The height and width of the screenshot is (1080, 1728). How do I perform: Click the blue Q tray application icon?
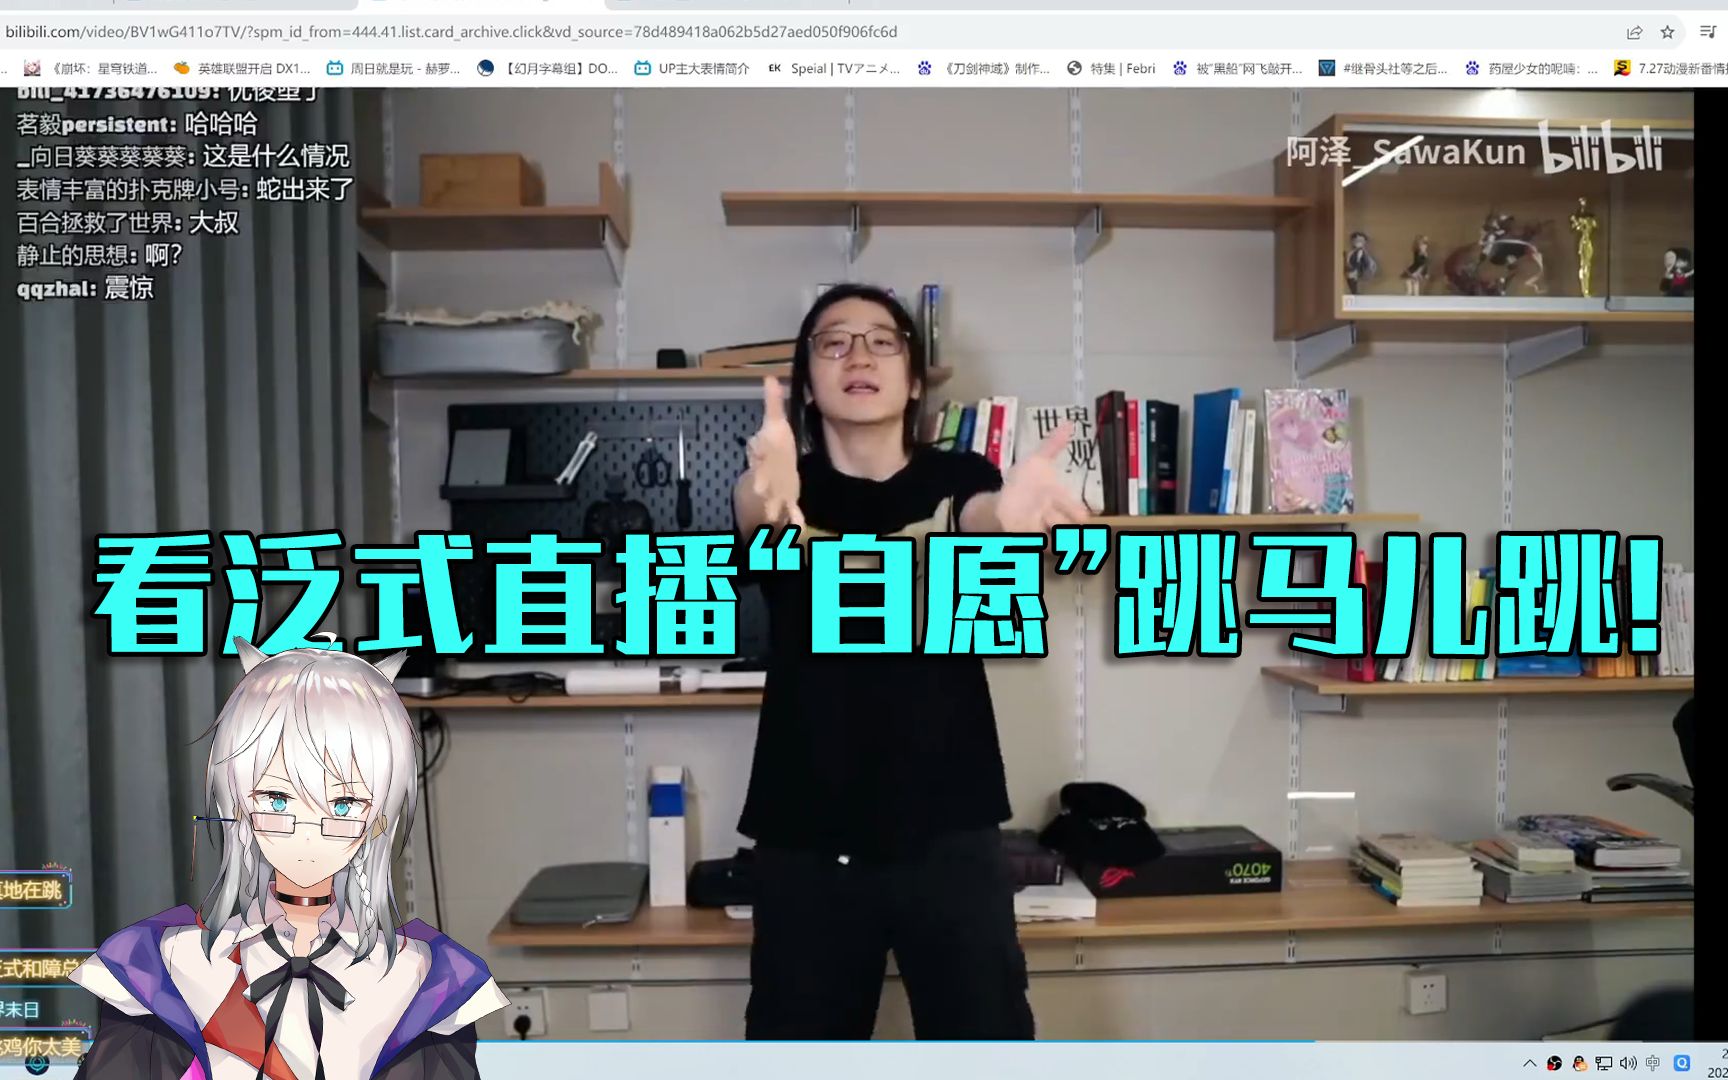(1682, 1063)
